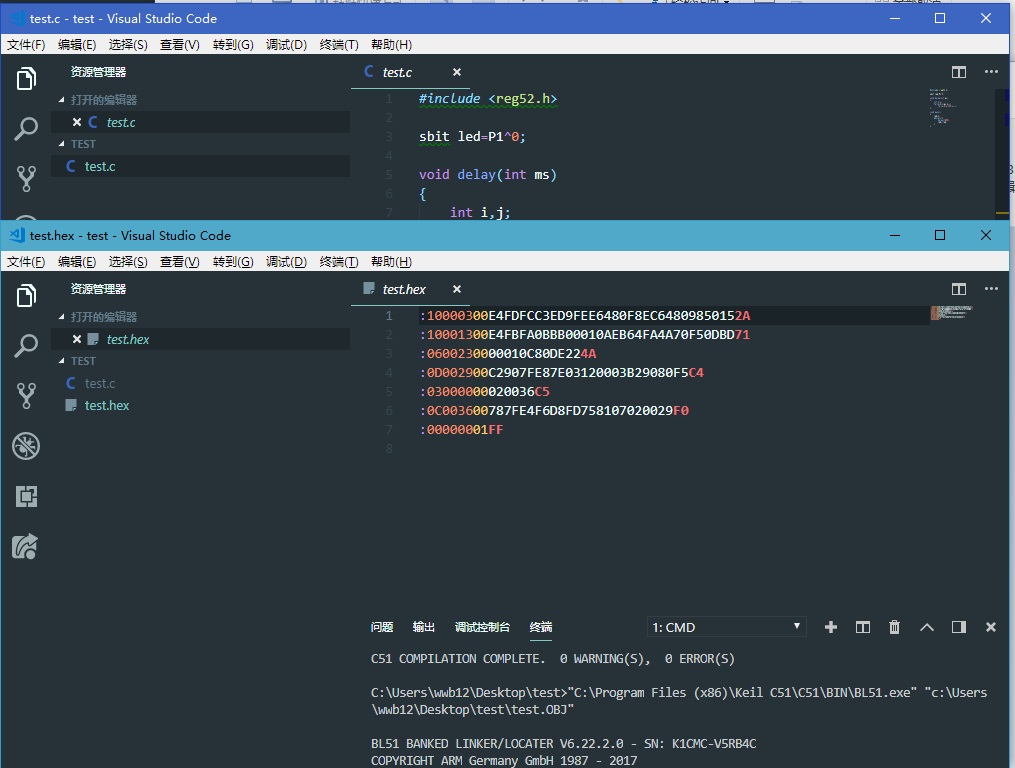Open 调试(D) menu in test.hex window

click(x=286, y=262)
